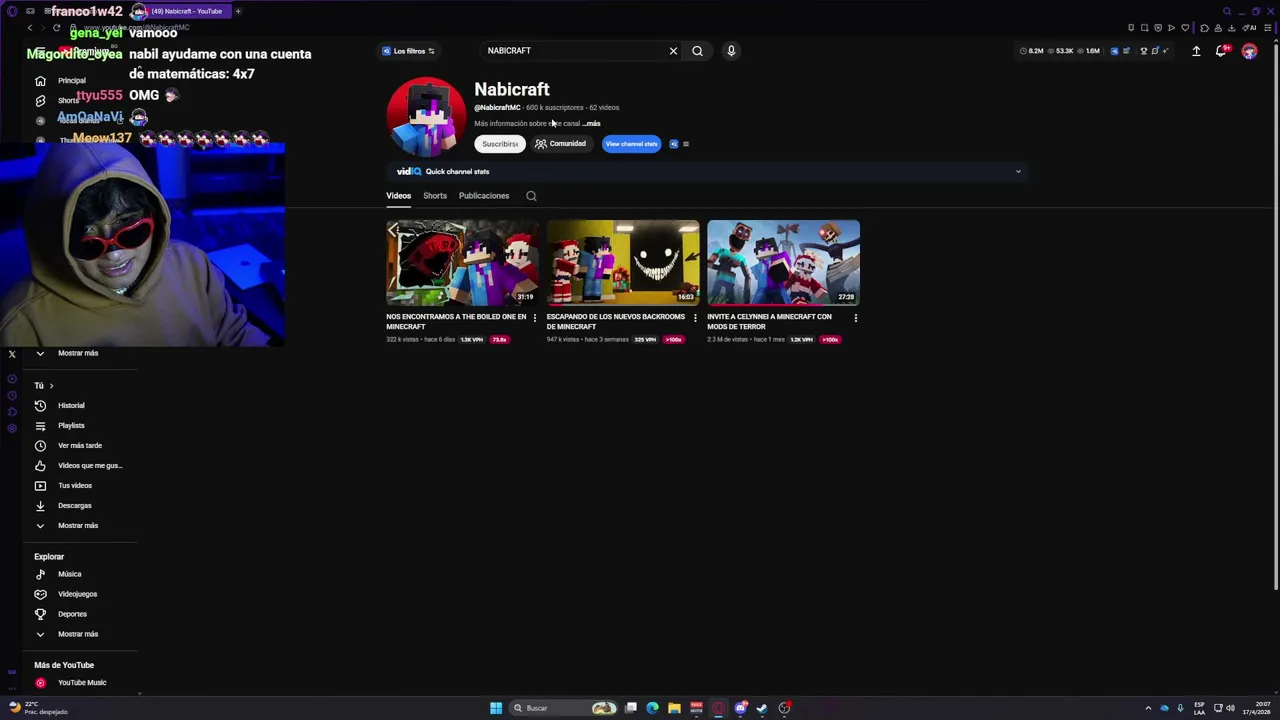1280x720 pixels.
Task: Open Microsoft Edge from taskbar
Action: point(652,708)
